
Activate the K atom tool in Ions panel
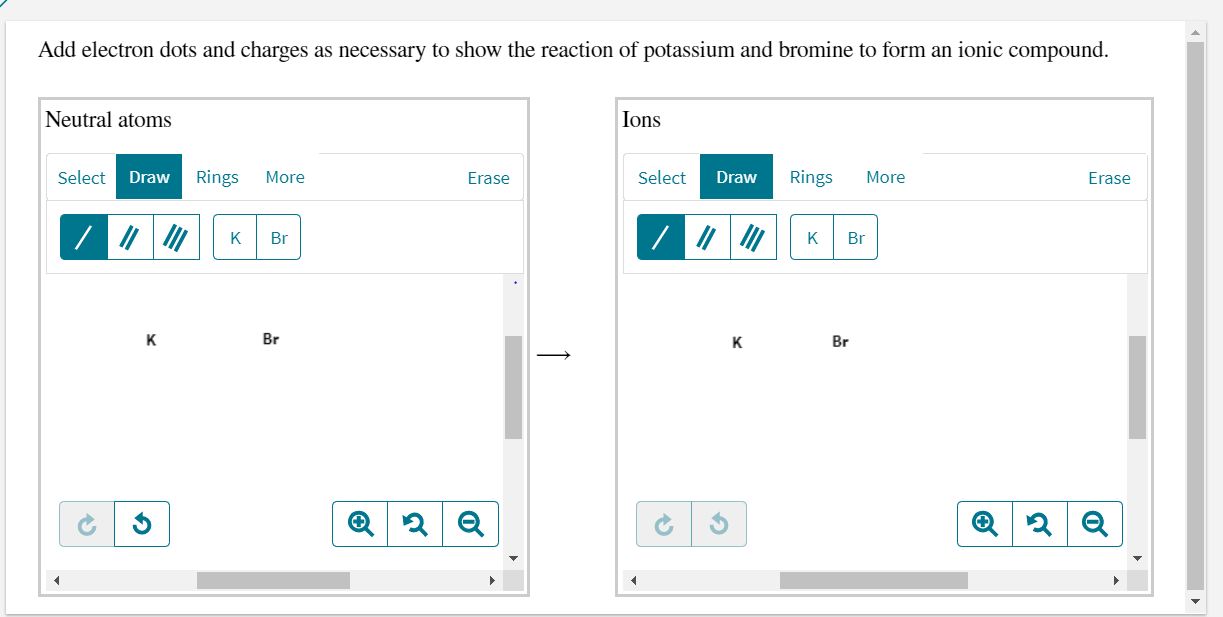(x=811, y=237)
